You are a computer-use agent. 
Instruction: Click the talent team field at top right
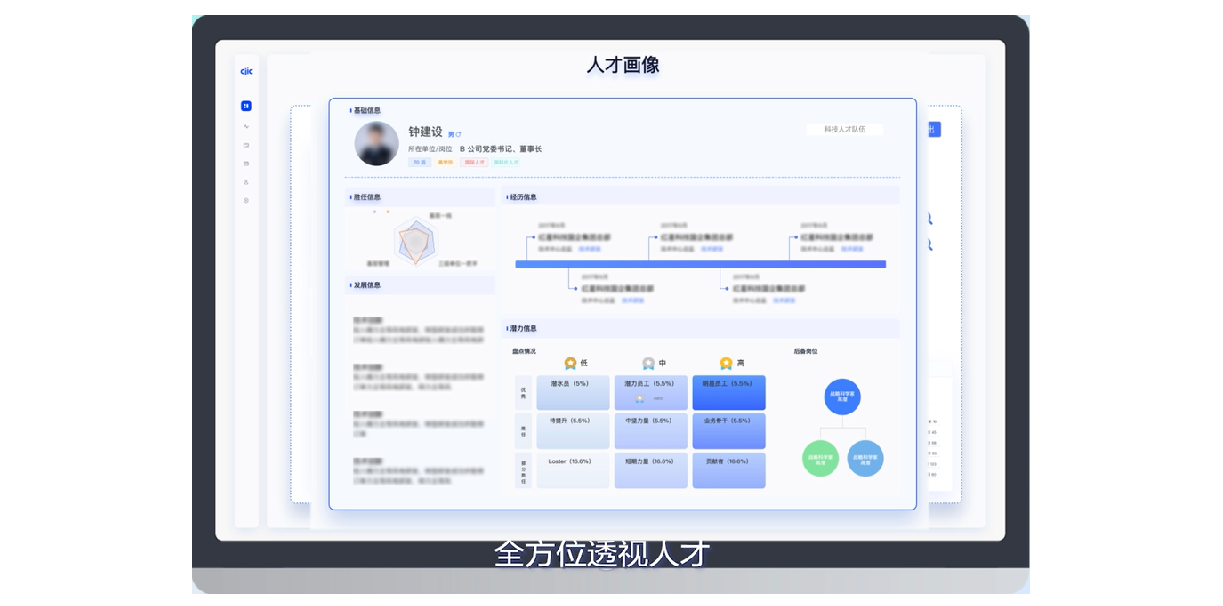click(845, 129)
